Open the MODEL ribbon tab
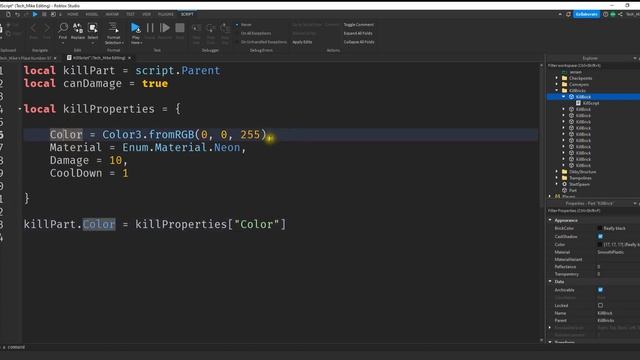The width and height of the screenshot is (640, 360). (x=91, y=14)
